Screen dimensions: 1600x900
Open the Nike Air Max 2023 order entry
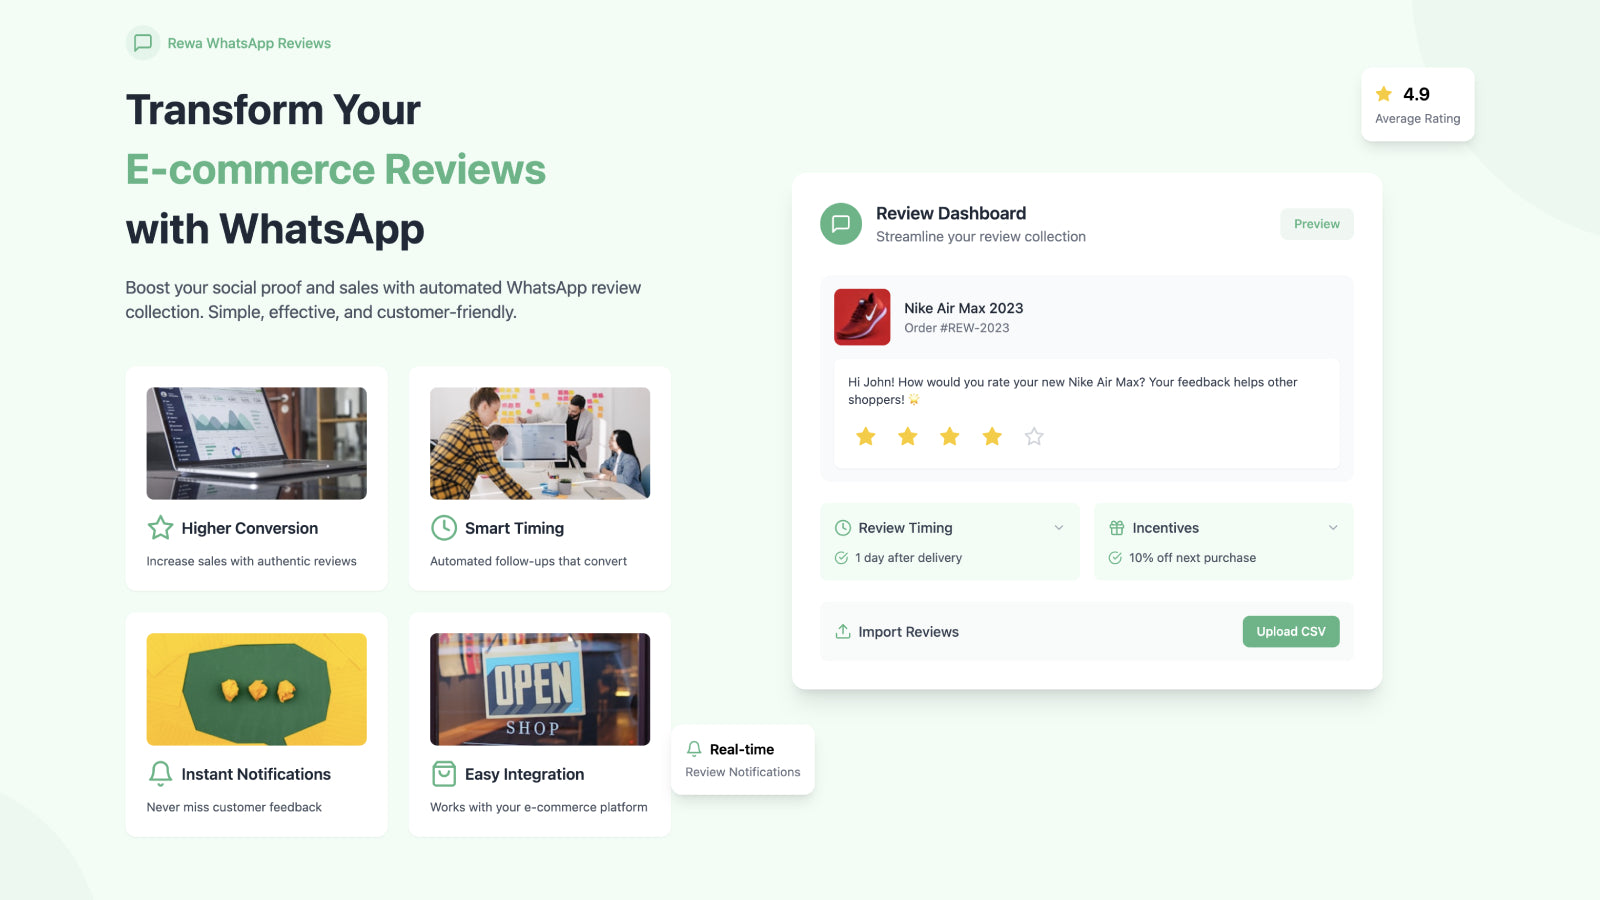click(1086, 316)
